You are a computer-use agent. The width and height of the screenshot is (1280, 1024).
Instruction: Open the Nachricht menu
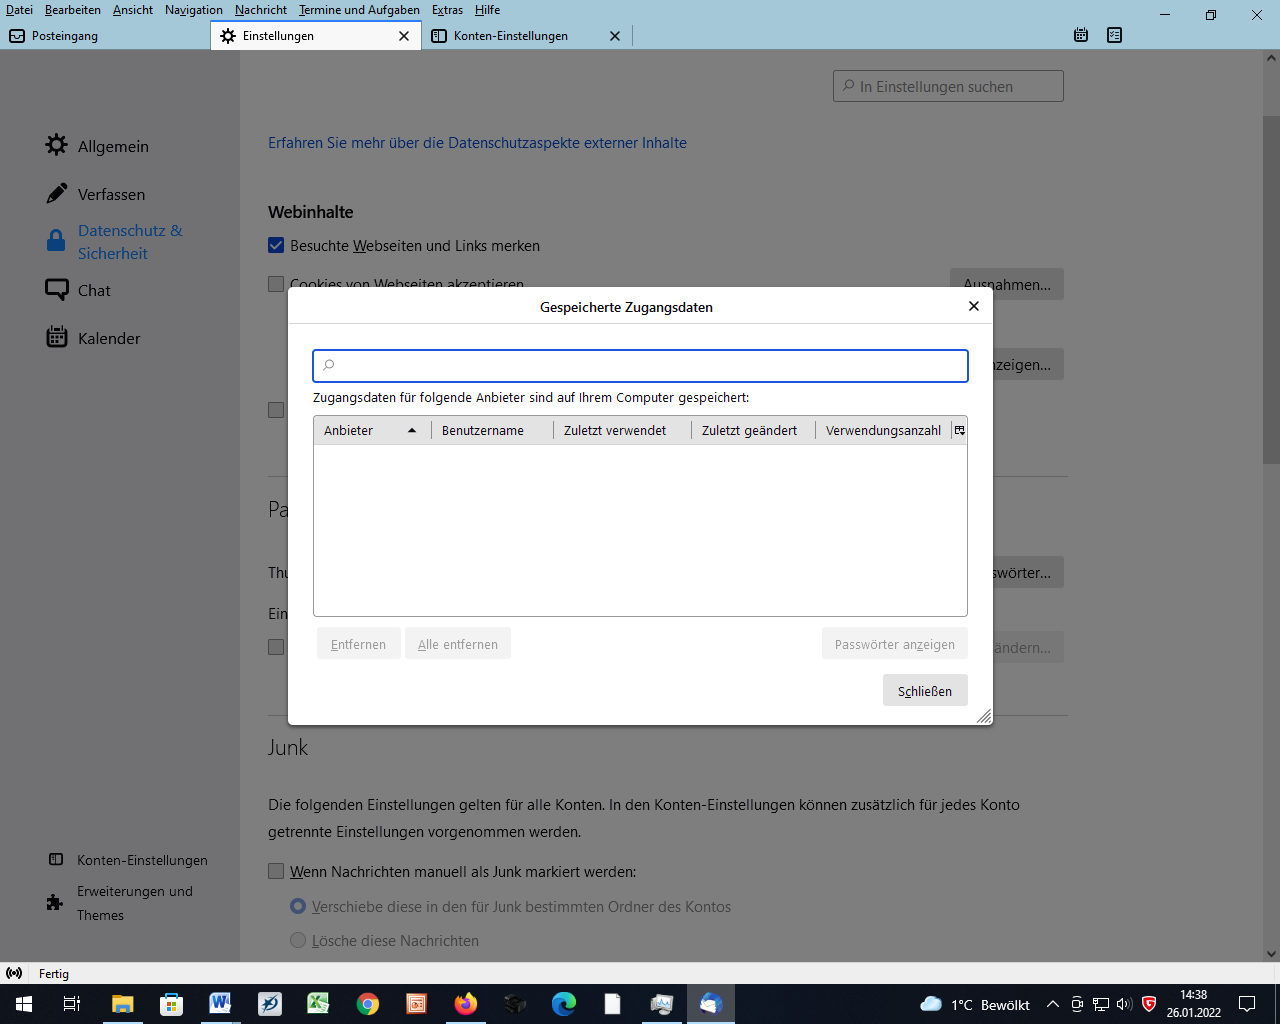261,10
